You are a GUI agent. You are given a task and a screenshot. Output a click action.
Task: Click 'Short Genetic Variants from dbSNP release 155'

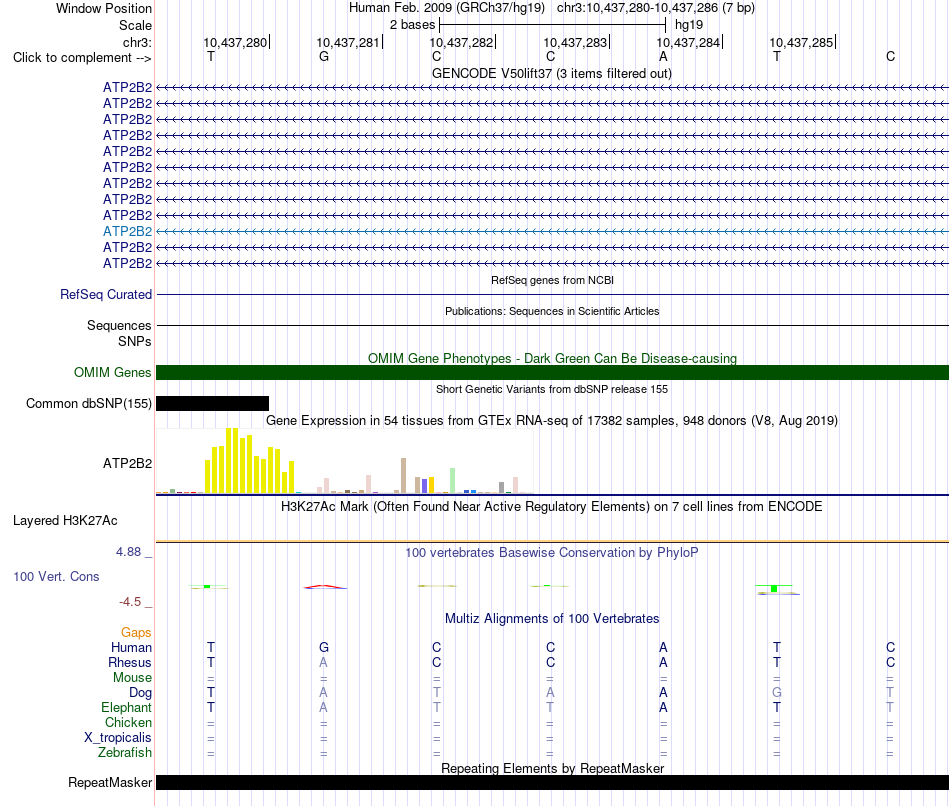pos(552,389)
